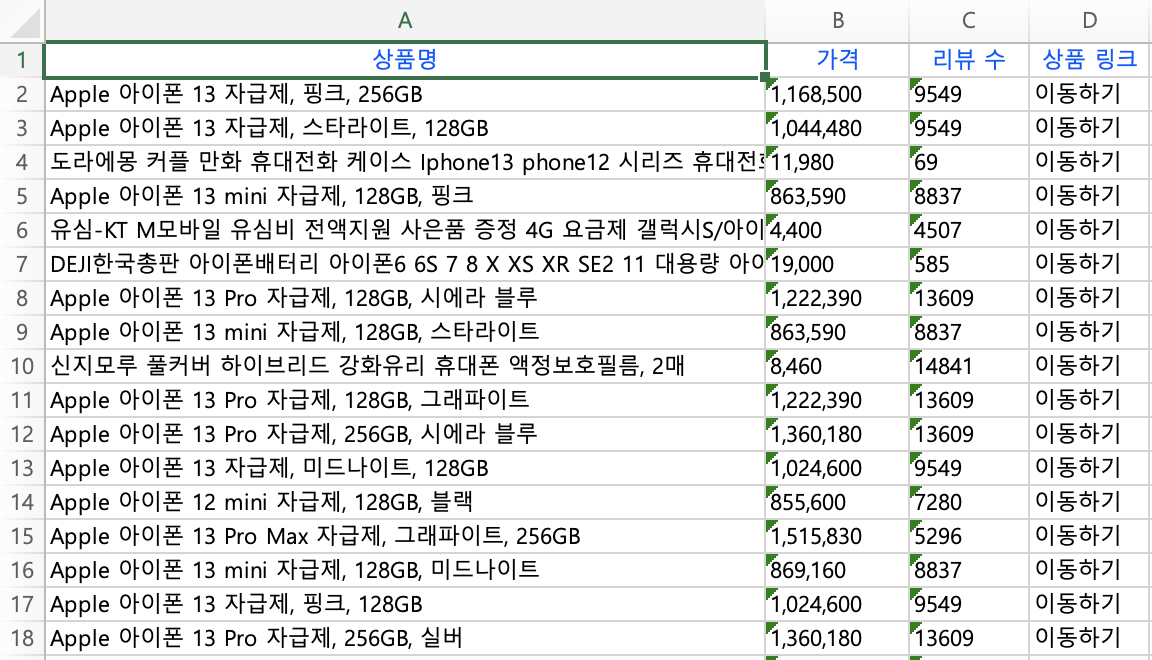Select cell 'Apple 아이폰 13 자급제, 스타라이트, 128GB'

tap(405, 128)
